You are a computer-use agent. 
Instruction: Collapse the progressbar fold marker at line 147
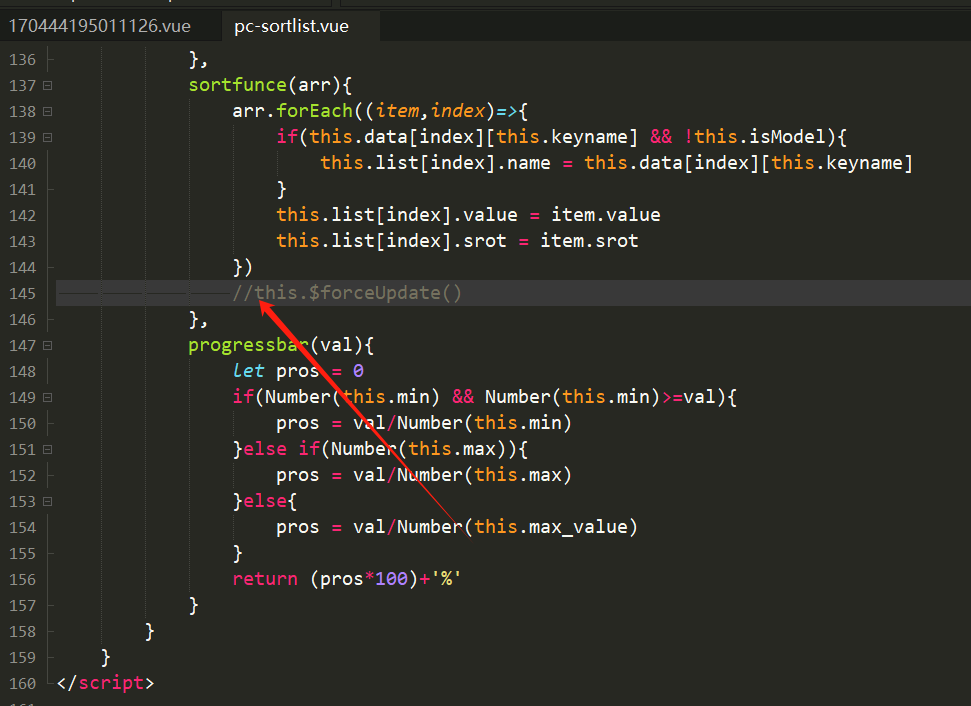coord(48,346)
